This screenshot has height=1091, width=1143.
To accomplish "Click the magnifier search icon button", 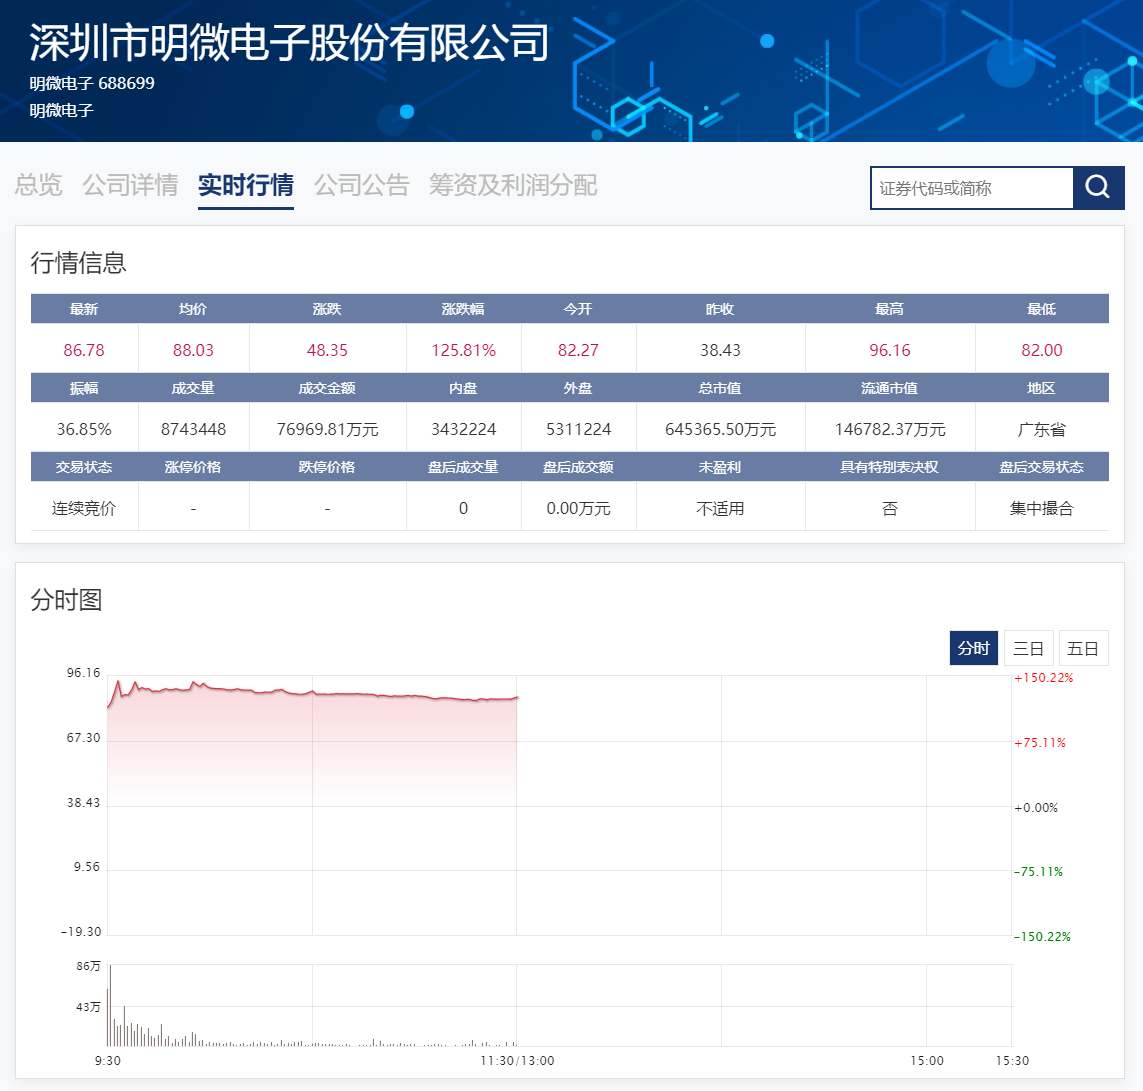I will 1098,187.
